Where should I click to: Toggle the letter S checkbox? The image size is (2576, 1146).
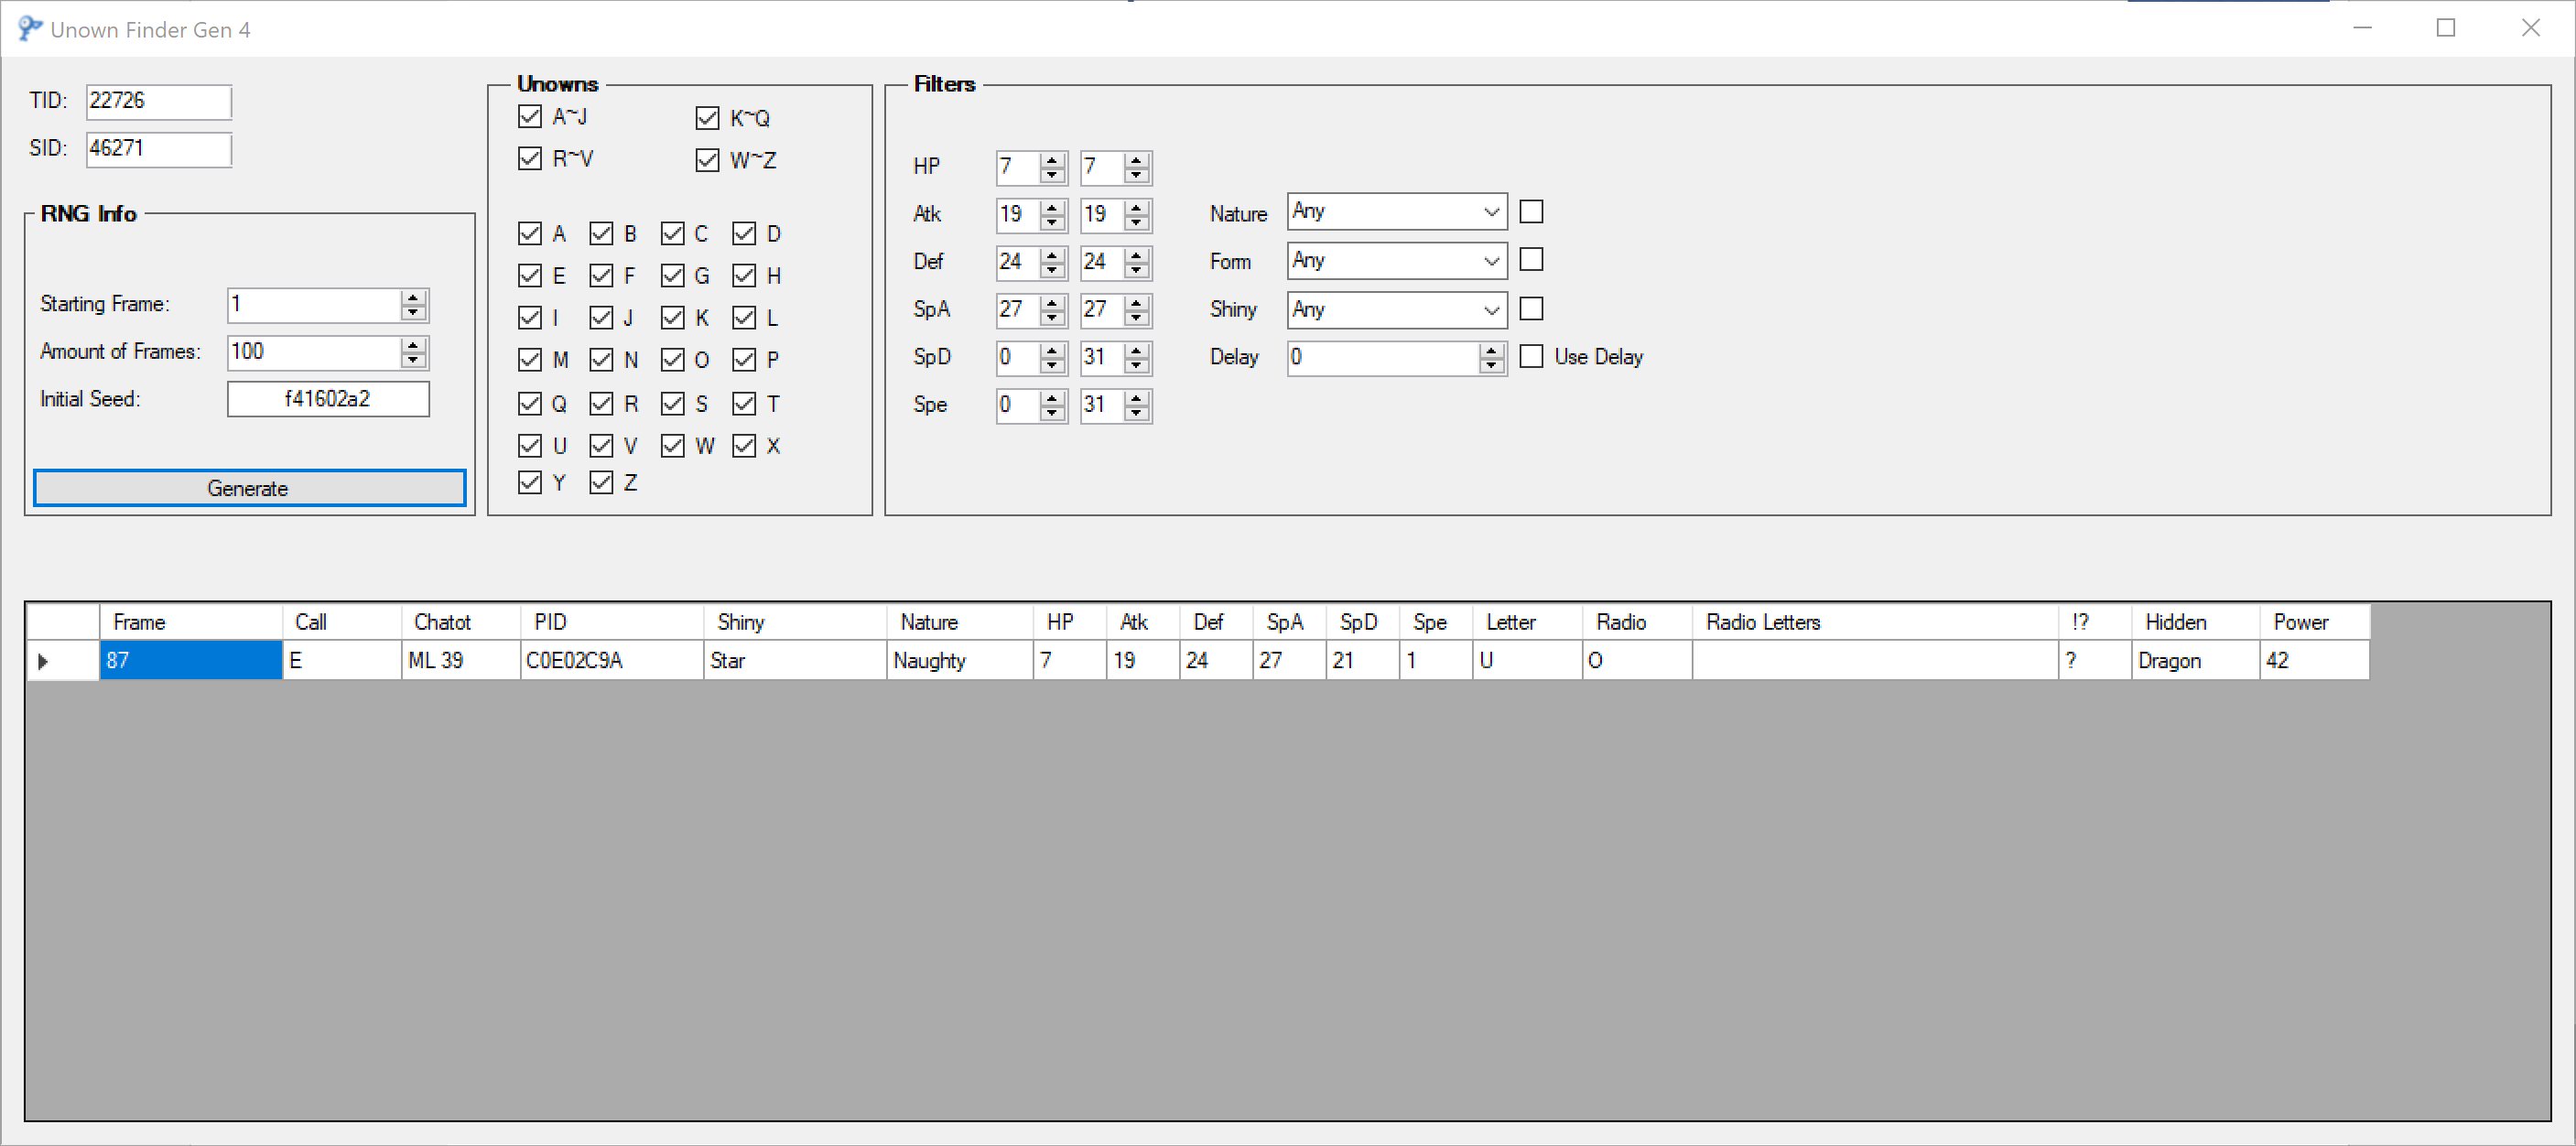click(x=673, y=404)
